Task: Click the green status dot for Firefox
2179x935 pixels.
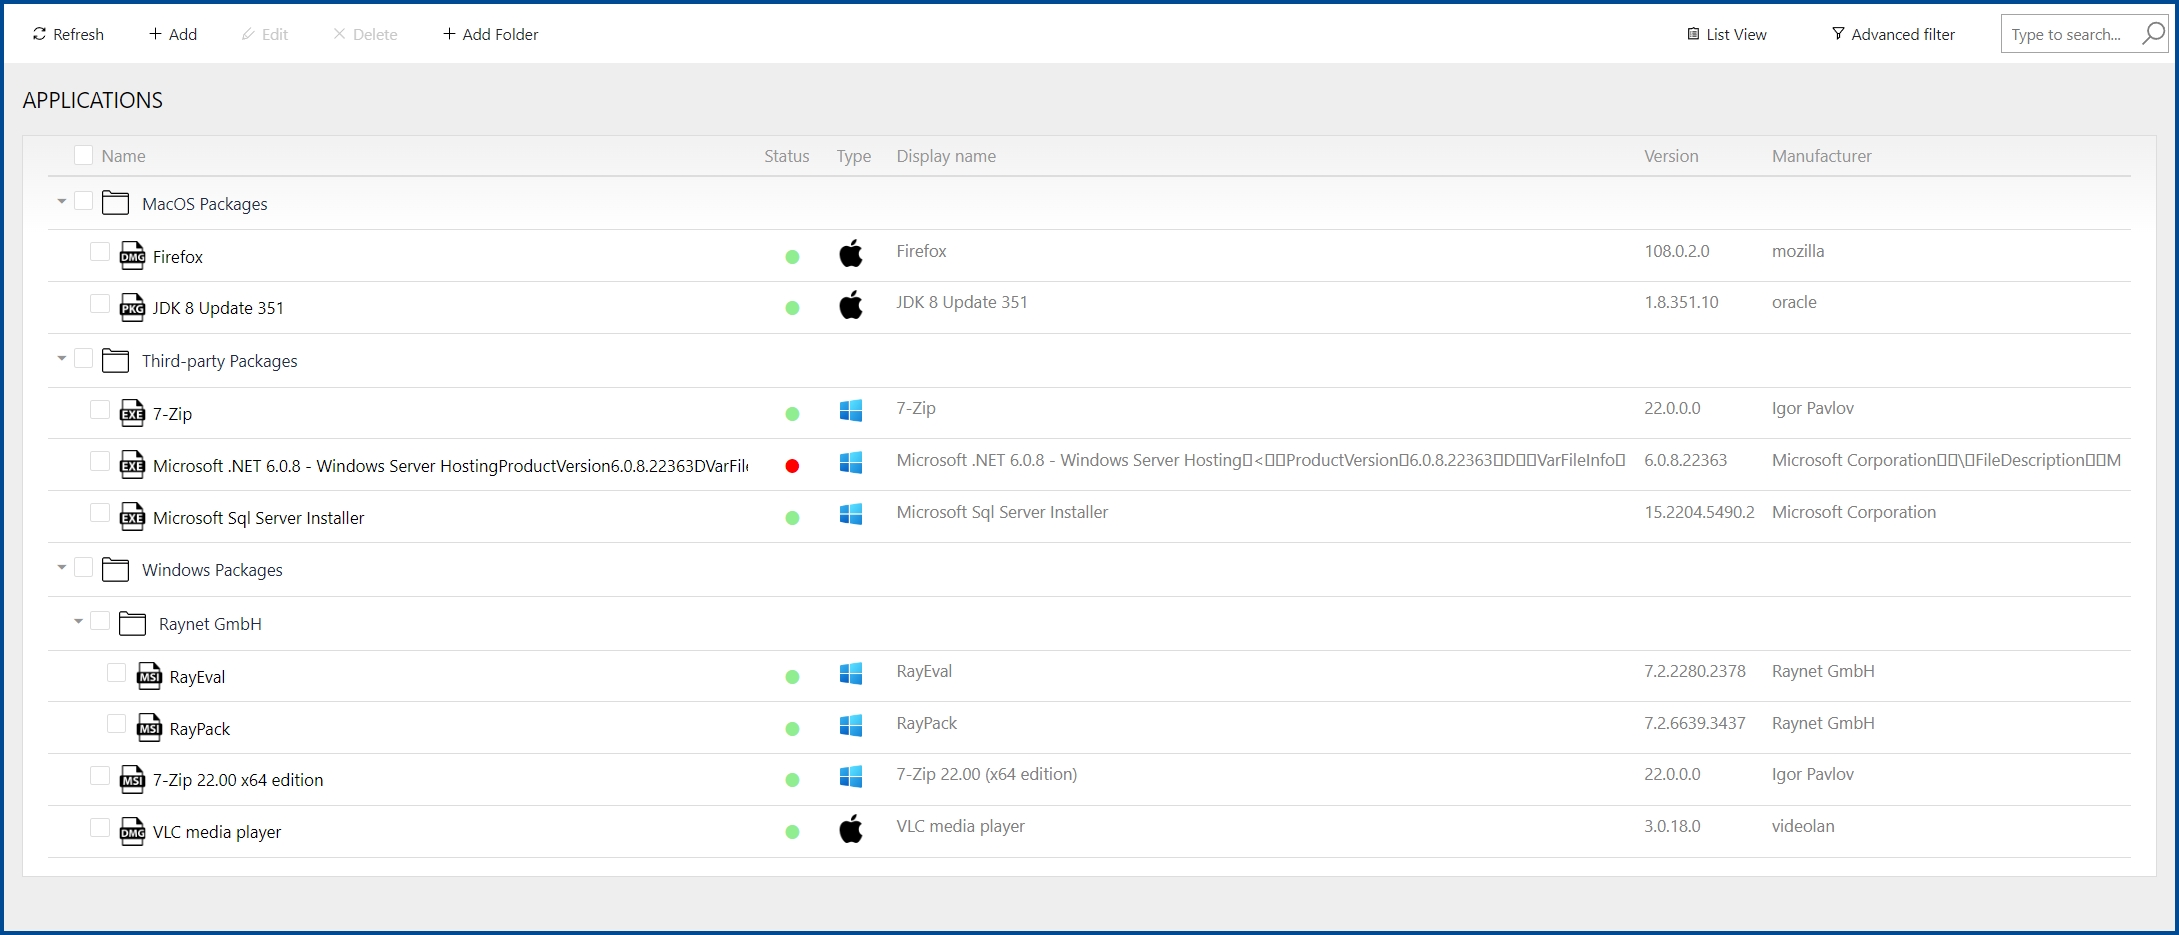Action: point(792,257)
